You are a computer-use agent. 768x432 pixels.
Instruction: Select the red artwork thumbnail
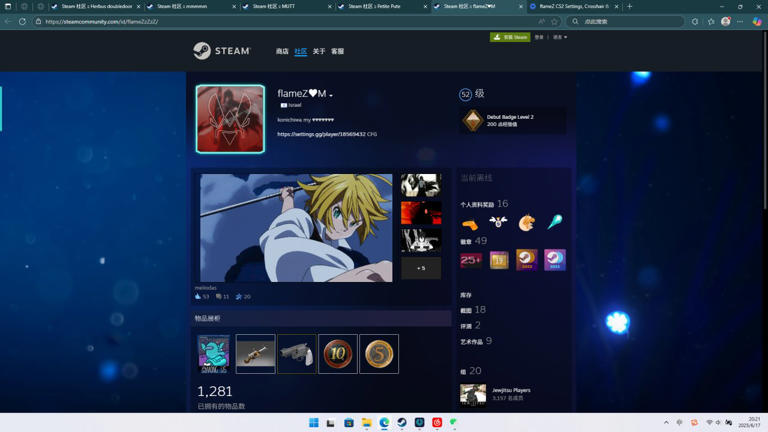tap(421, 213)
